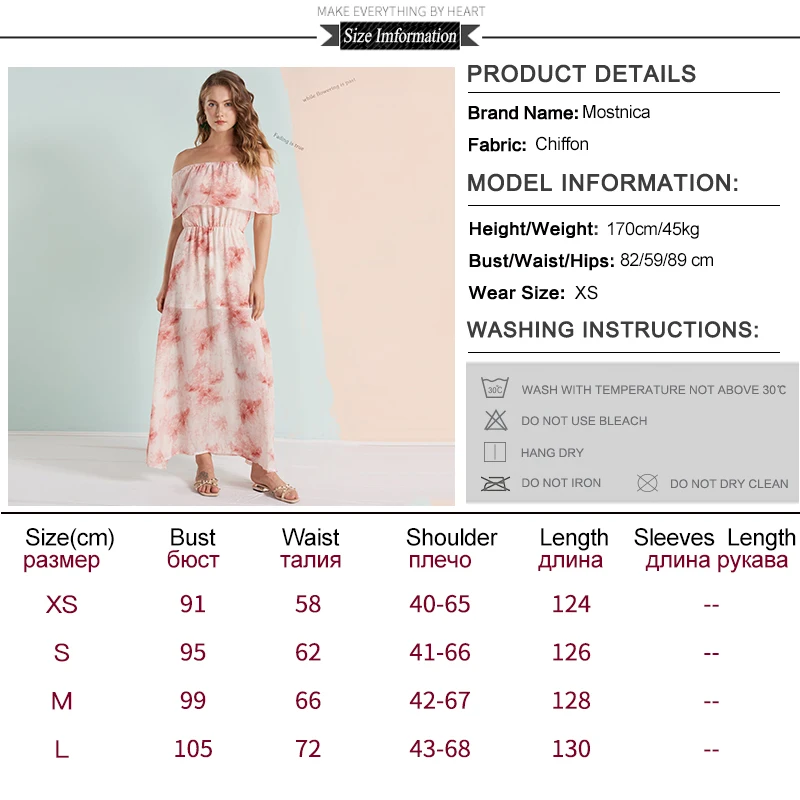Click the do not dry clean circle icon

point(647,483)
